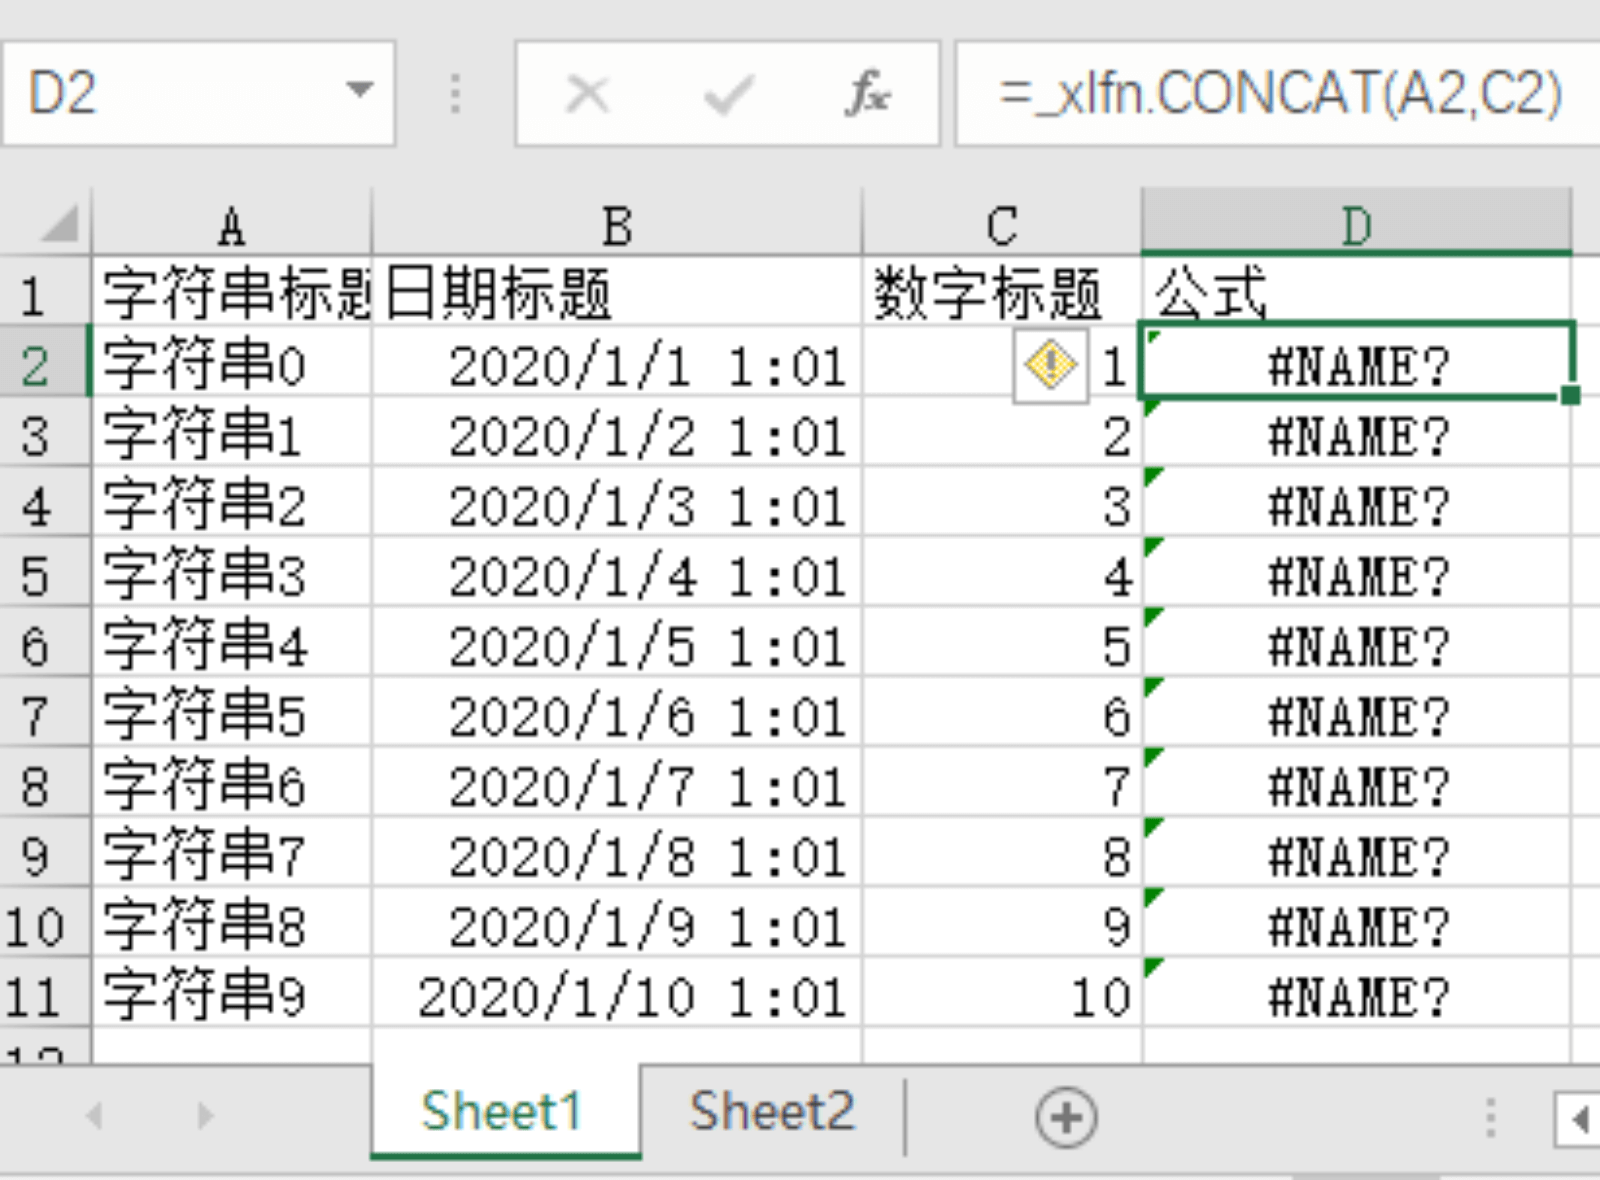Click the formula bar resize dots handle
Viewport: 1600px width, 1180px height.
pyautogui.click(x=456, y=94)
